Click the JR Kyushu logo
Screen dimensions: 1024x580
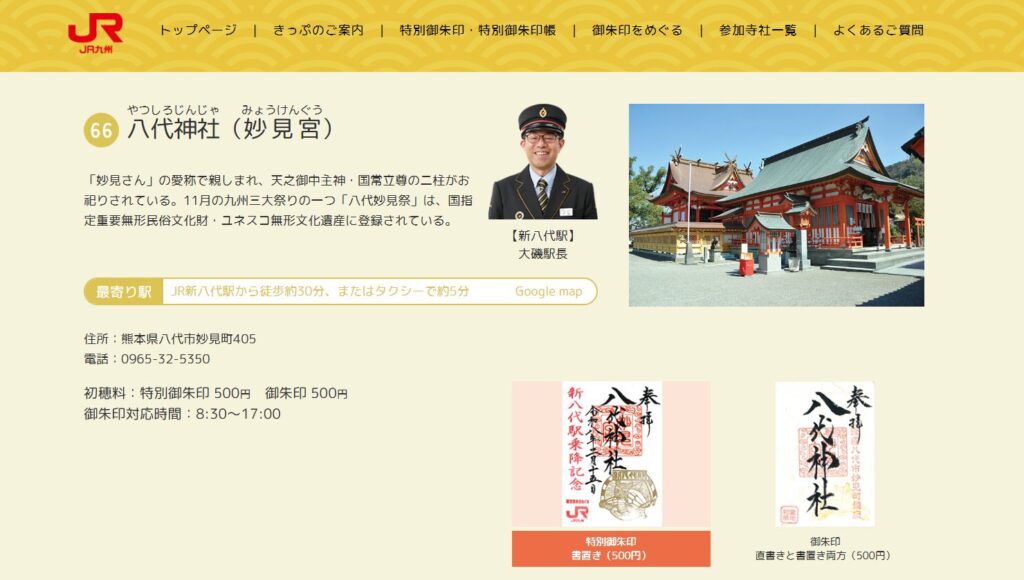[95, 32]
